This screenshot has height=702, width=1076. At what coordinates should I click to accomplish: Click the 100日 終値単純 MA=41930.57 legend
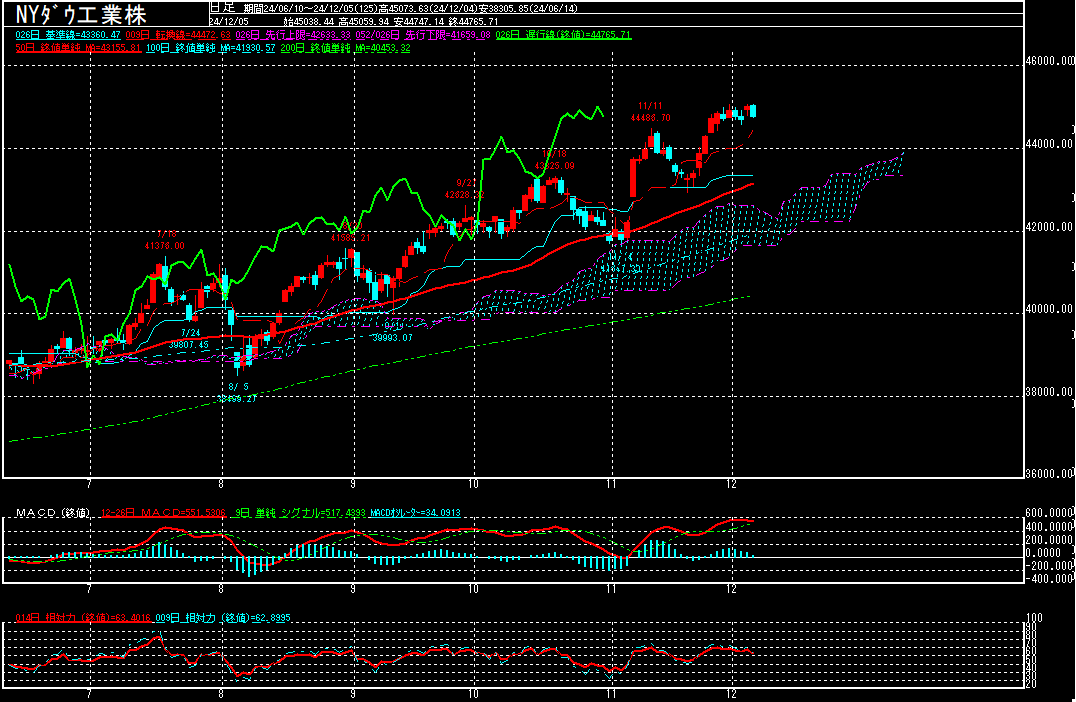(x=211, y=48)
